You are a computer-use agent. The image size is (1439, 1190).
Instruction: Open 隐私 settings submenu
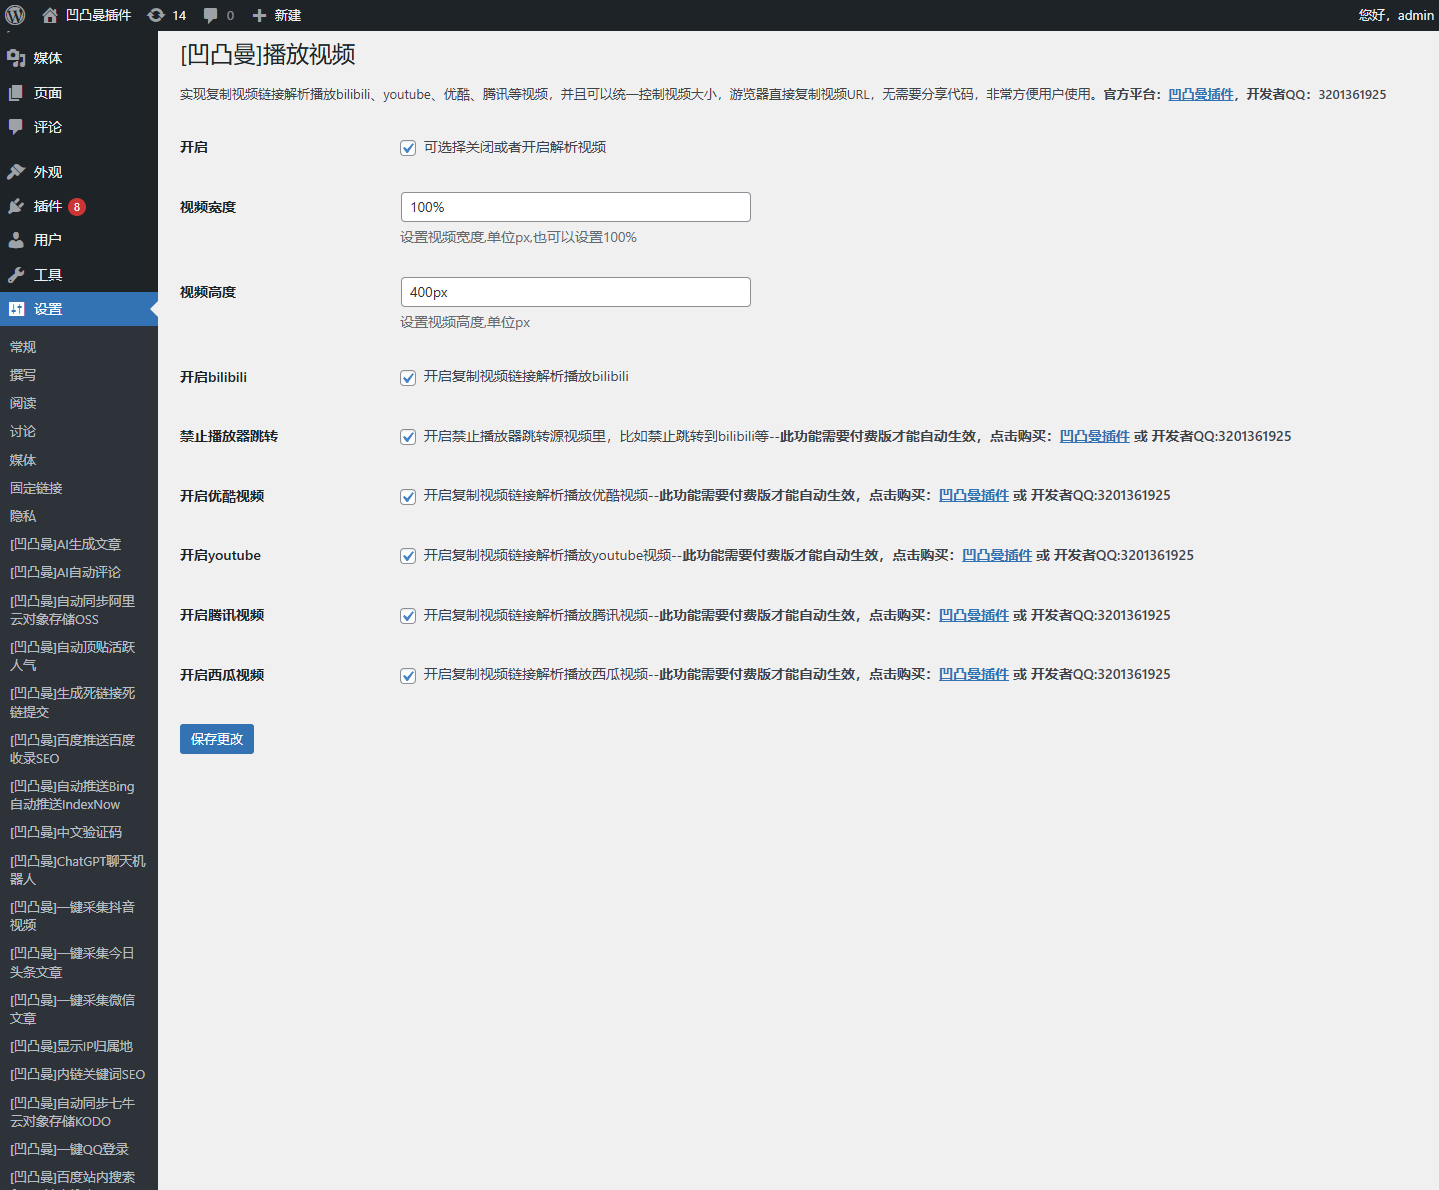23,516
